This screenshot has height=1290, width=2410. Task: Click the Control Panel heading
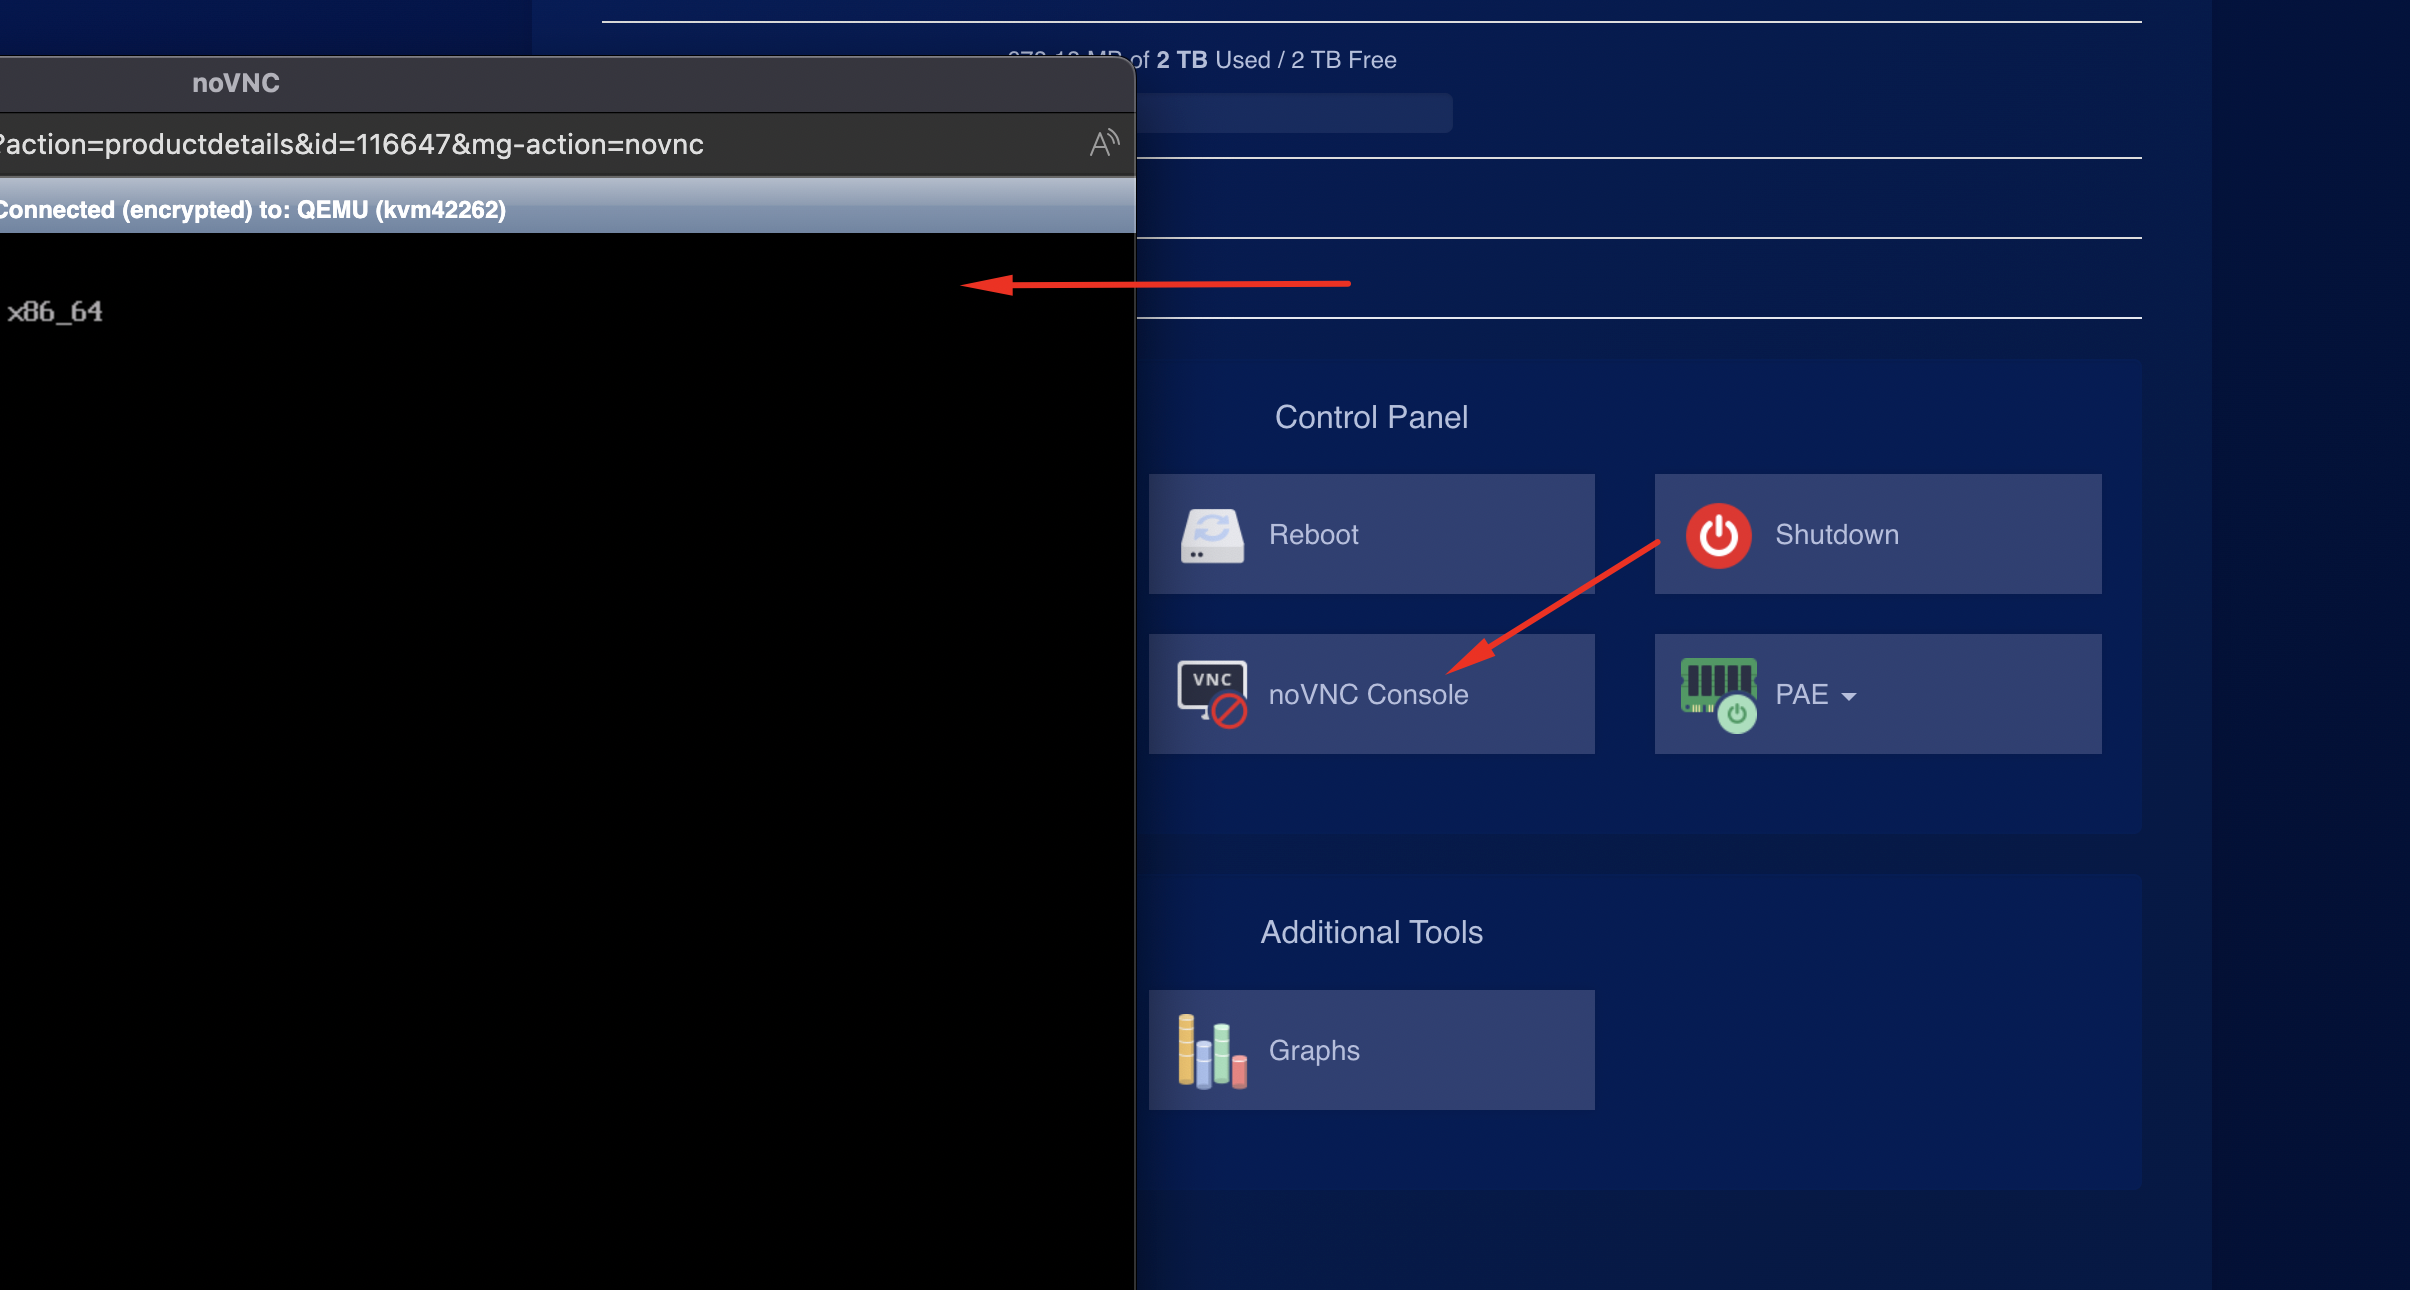point(1371,417)
